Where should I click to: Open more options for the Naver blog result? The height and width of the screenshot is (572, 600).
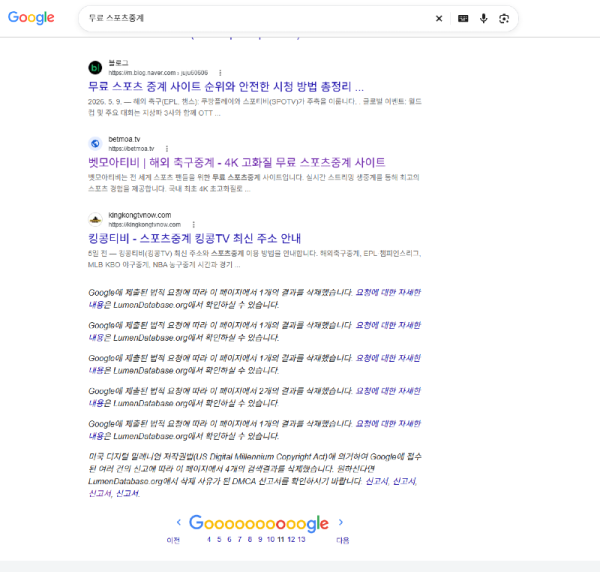(x=220, y=73)
